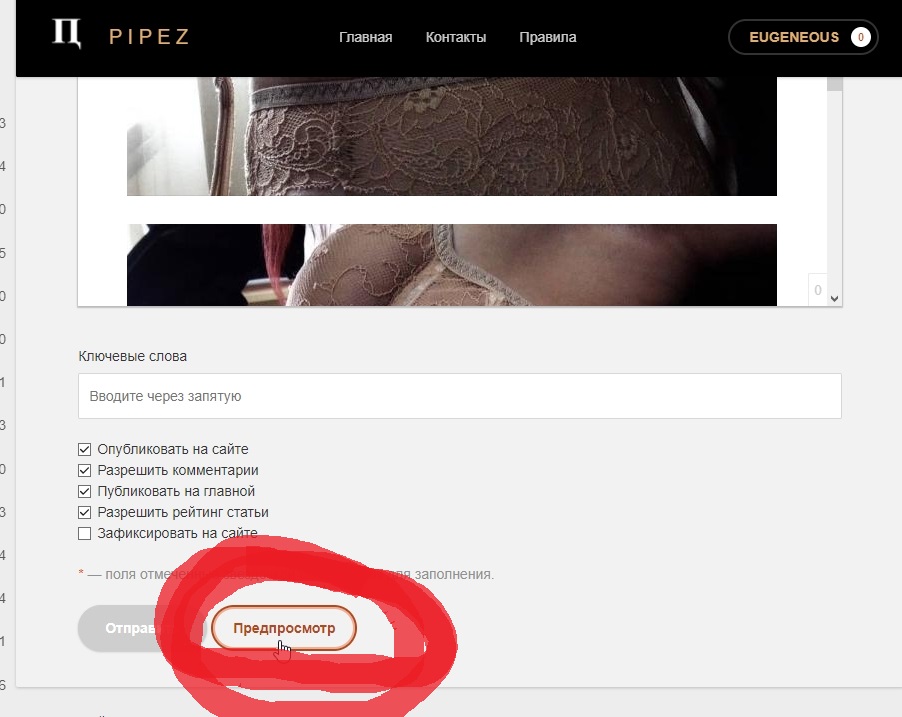Open the Правила menu item
Viewport: 902px width, 717px height.
click(x=548, y=37)
